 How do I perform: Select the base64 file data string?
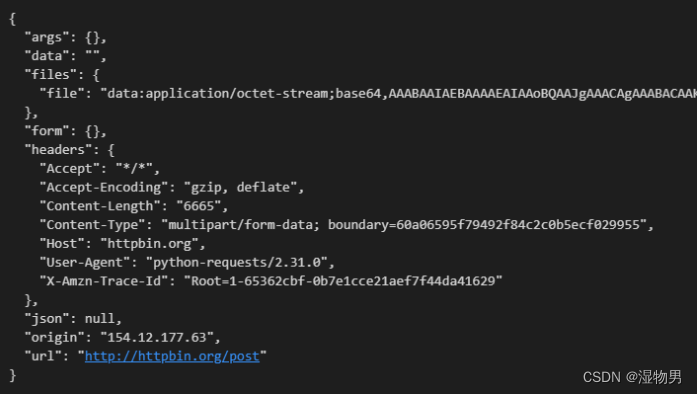398,94
